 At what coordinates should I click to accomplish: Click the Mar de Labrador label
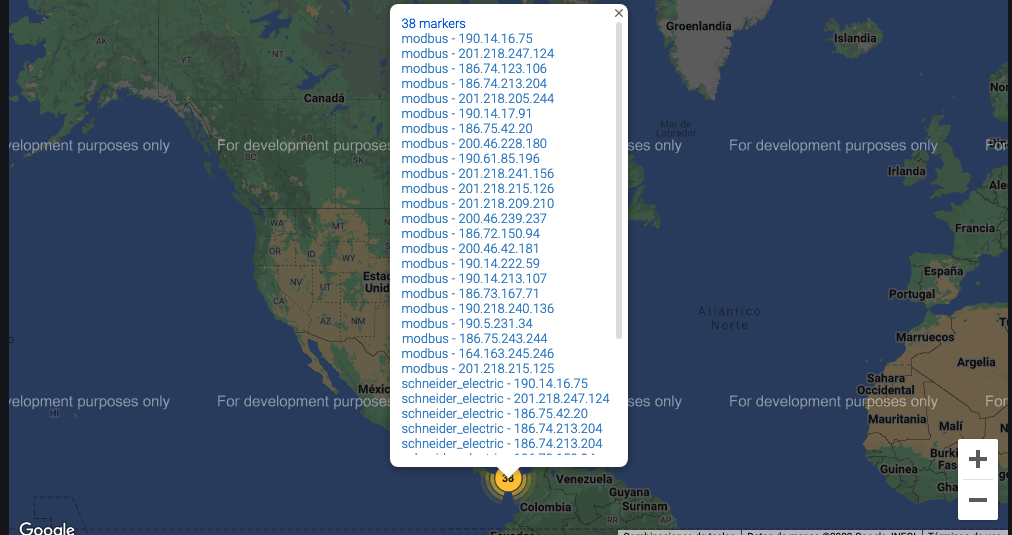pyautogui.click(x=676, y=128)
